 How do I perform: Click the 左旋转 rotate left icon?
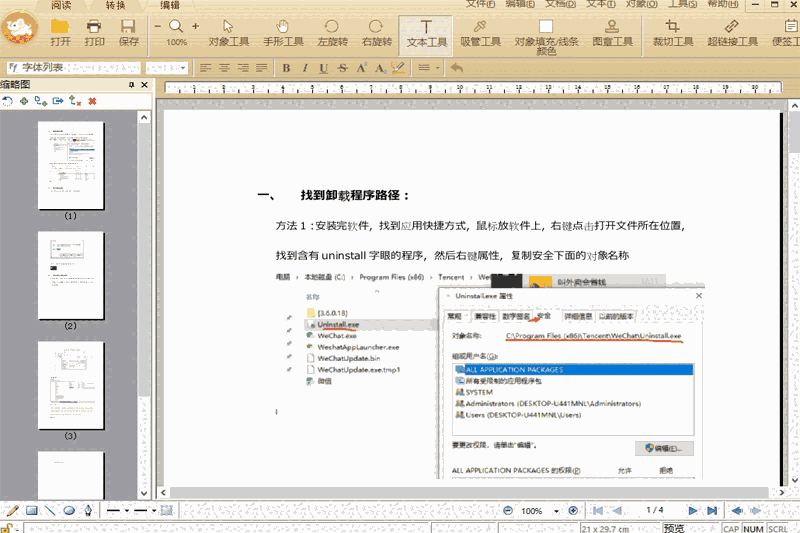point(331,32)
